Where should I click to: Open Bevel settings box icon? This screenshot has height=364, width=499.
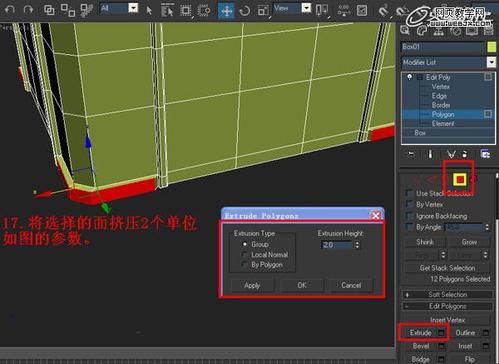tap(441, 346)
